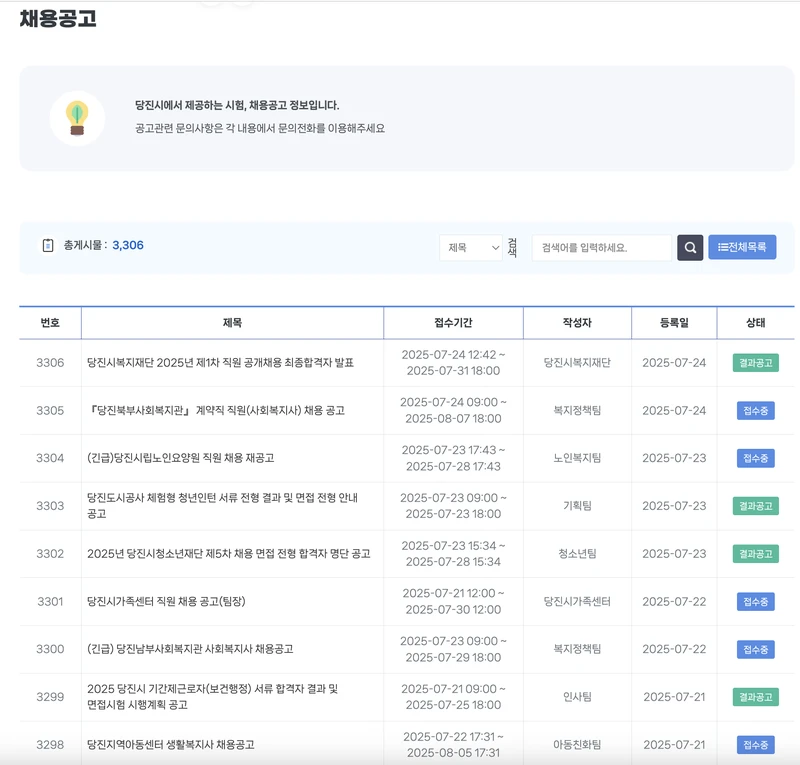This screenshot has height=765, width=800.
Task: Click the 제목 column header
Action: click(230, 322)
